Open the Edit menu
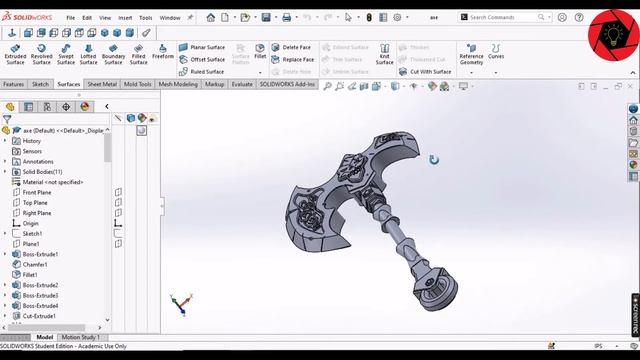This screenshot has width=640, height=360. [x=87, y=18]
